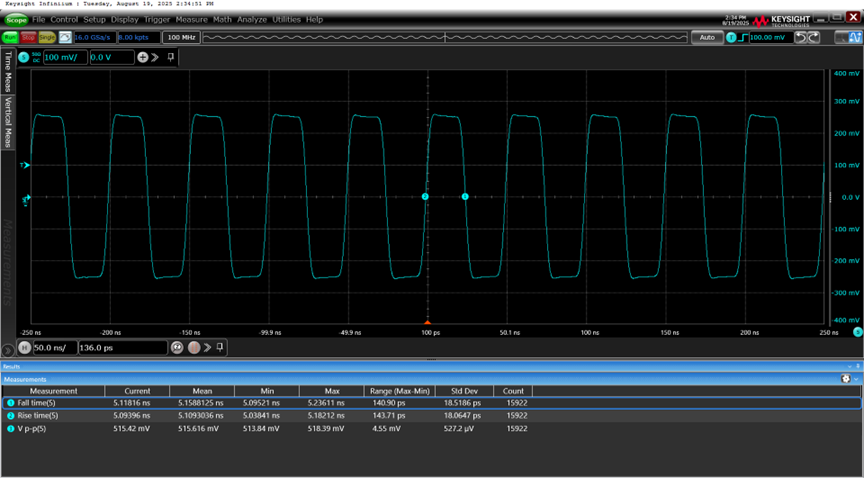Image resolution: width=864 pixels, height=478 pixels.
Task: Open the Setup menu
Action: coord(94,19)
